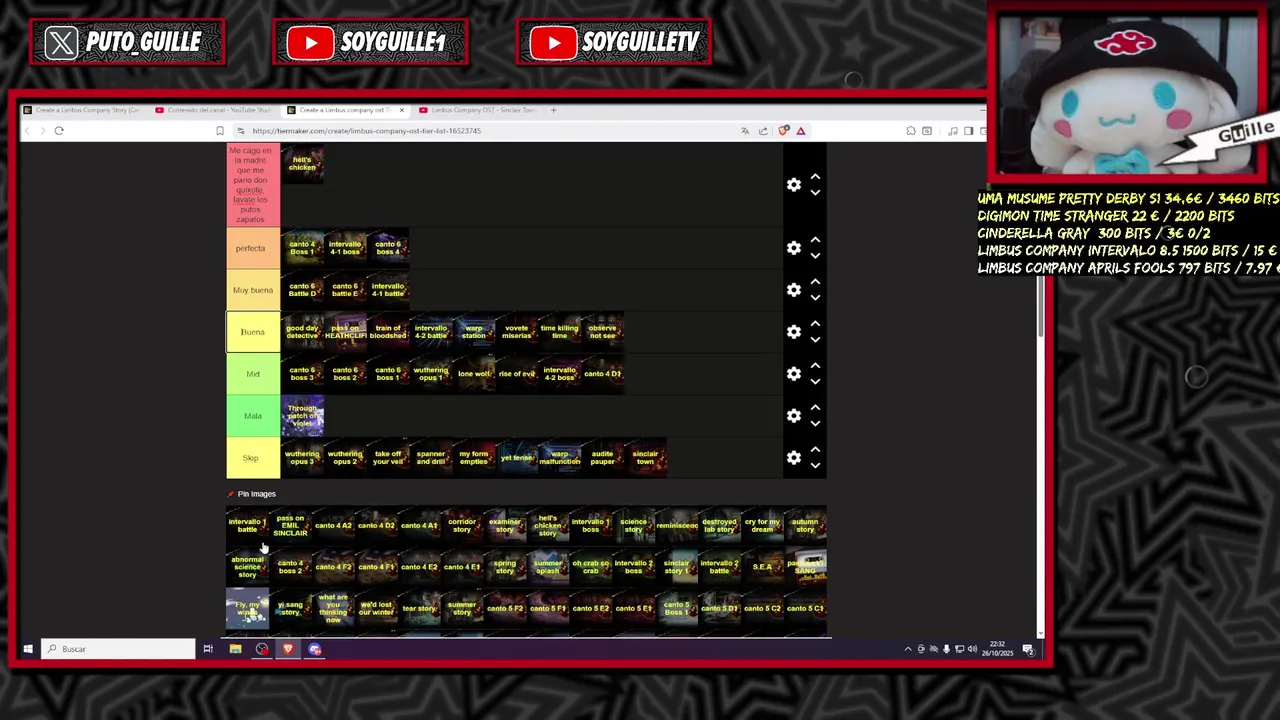The width and height of the screenshot is (1280, 720).
Task: Select the Buena tier label
Action: (x=253, y=332)
